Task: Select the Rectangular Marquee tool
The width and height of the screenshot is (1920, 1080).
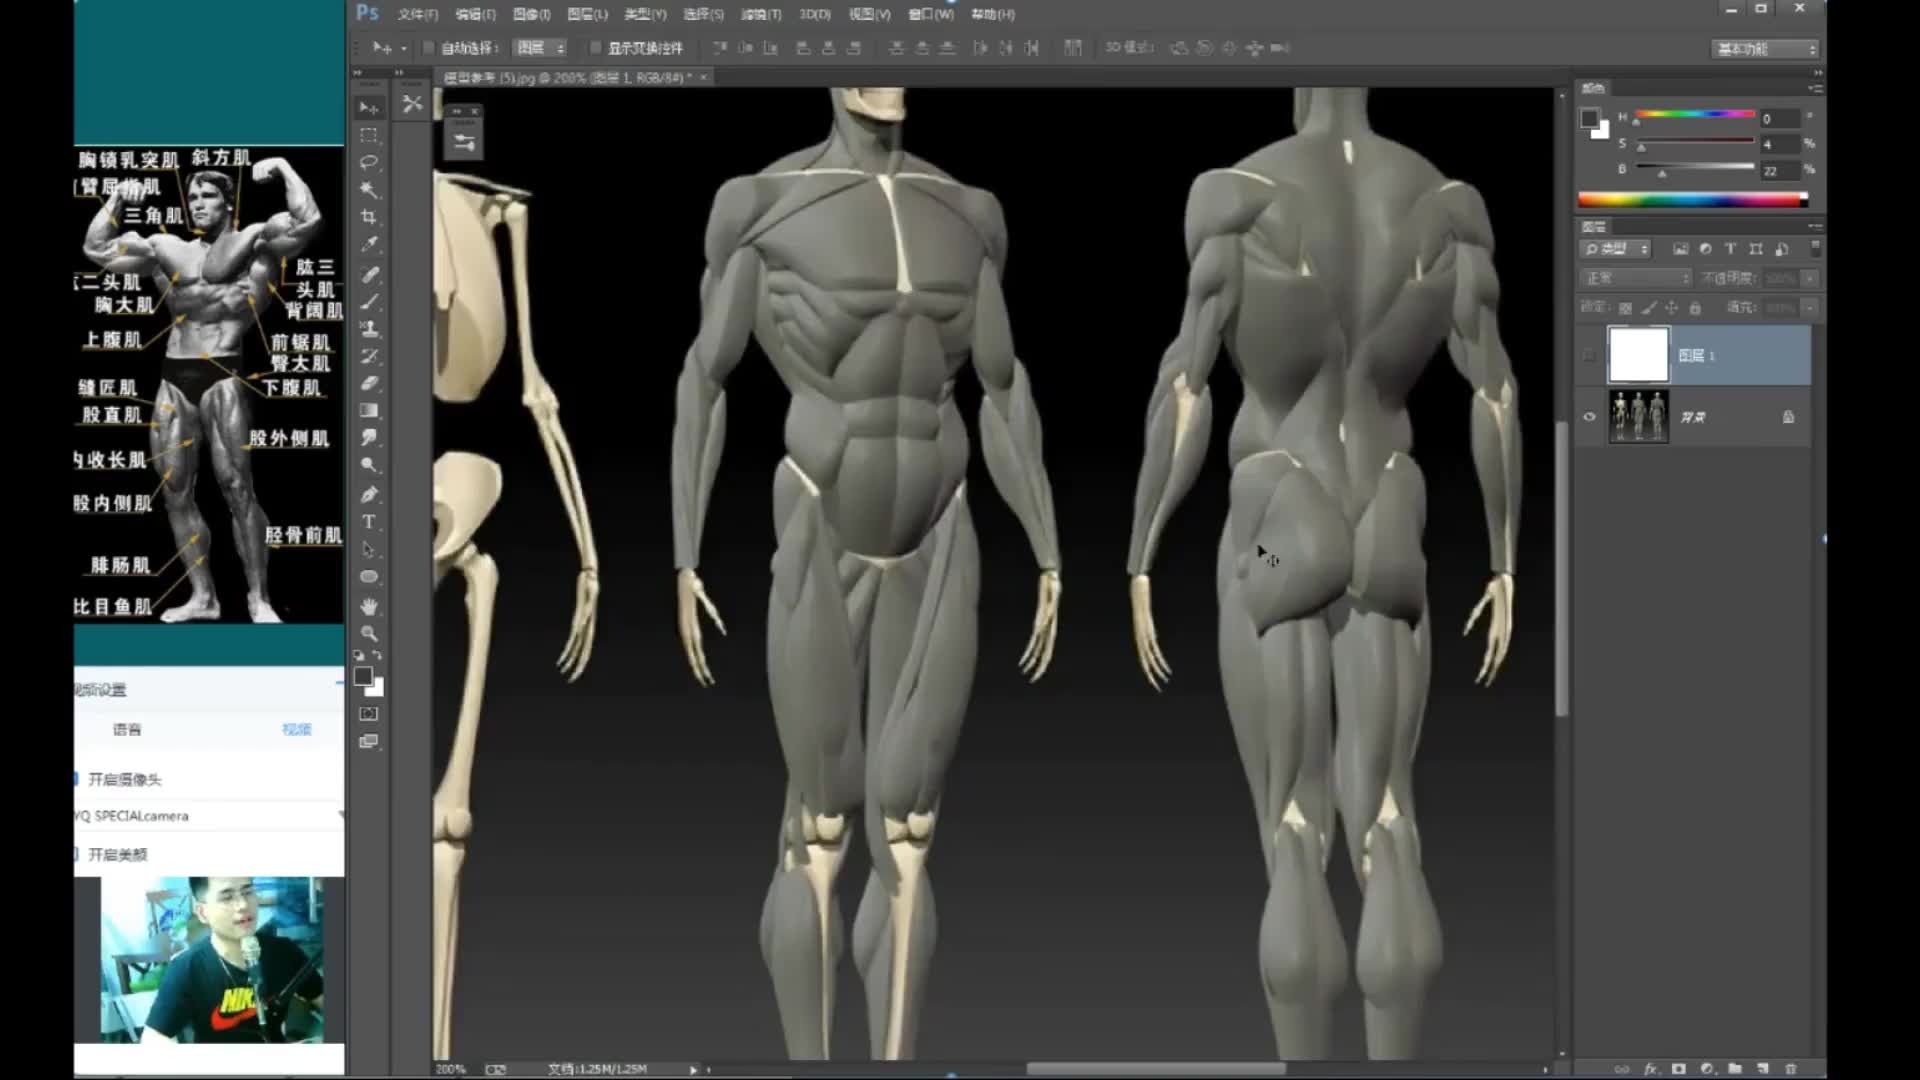Action: pos(369,135)
